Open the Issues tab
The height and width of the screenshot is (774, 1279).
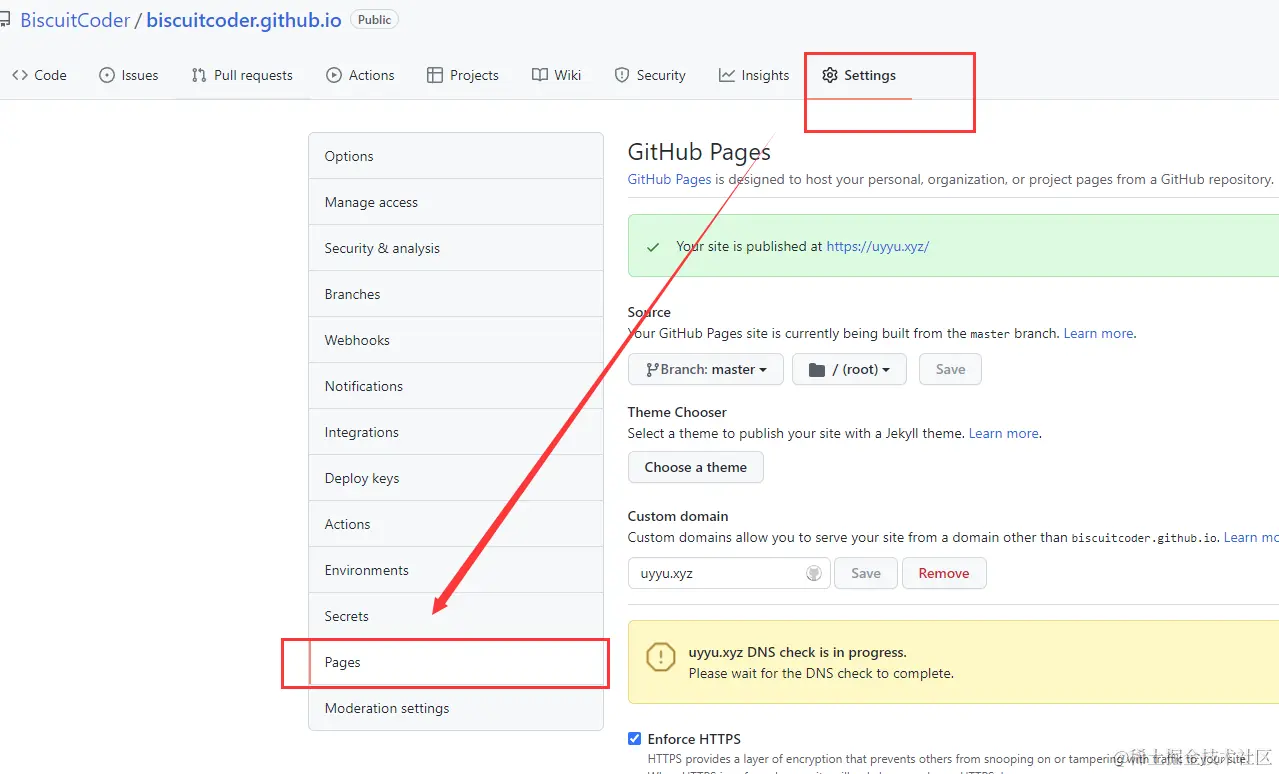[129, 75]
